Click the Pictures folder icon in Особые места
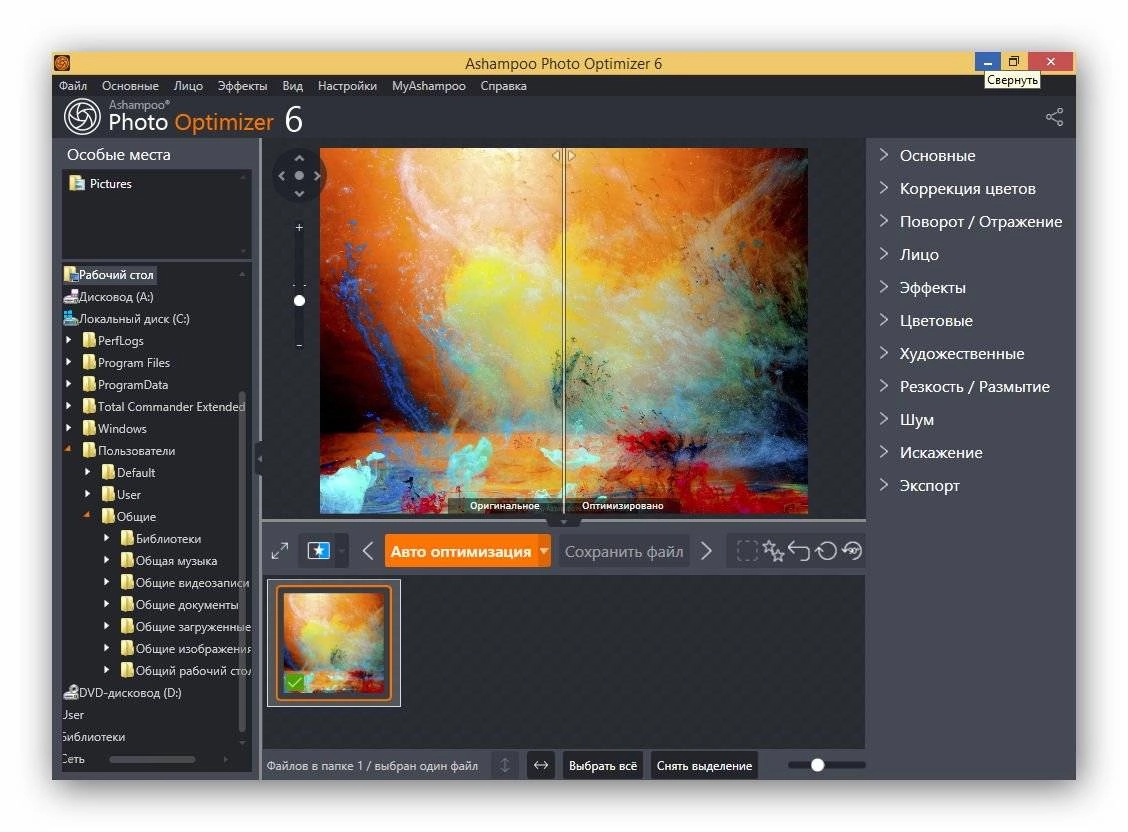The height and width of the screenshot is (832, 1128). pos(76,183)
